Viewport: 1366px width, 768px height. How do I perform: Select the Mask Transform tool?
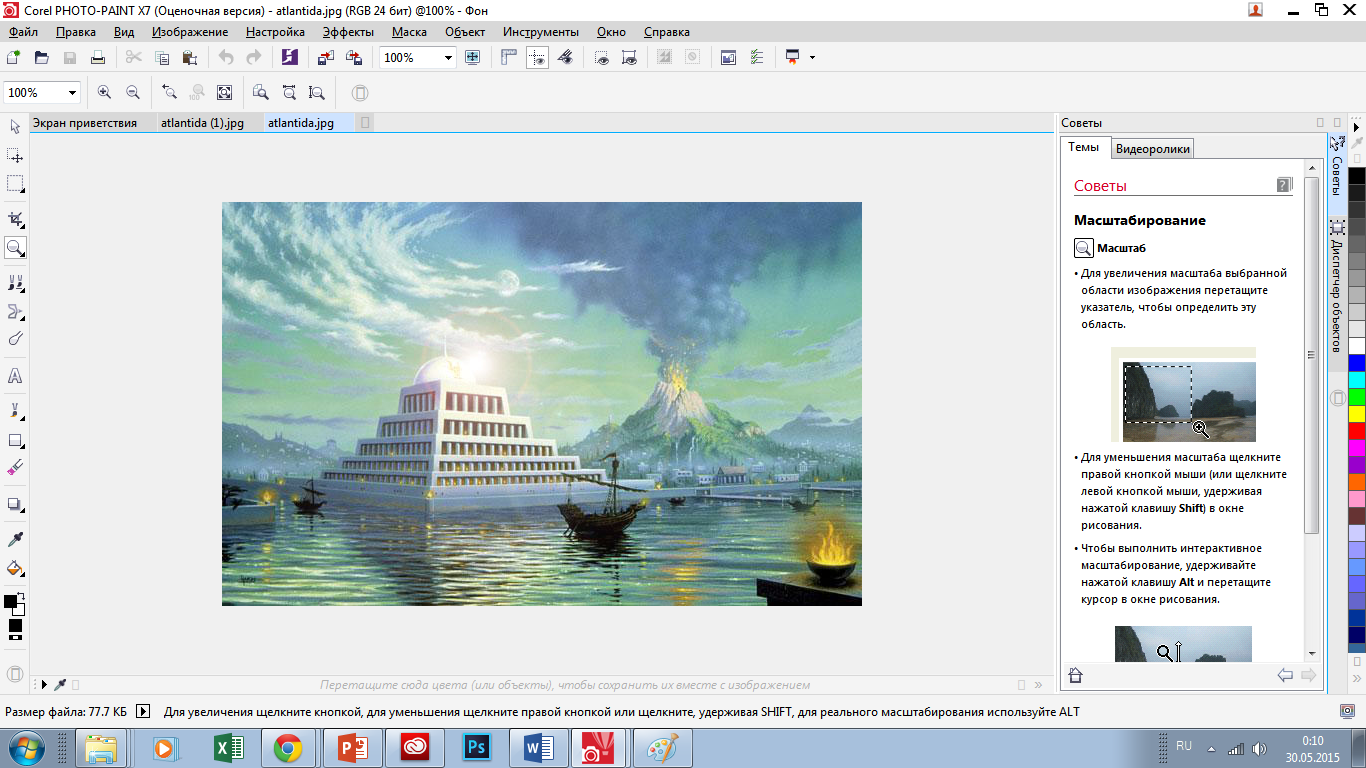tap(15, 156)
